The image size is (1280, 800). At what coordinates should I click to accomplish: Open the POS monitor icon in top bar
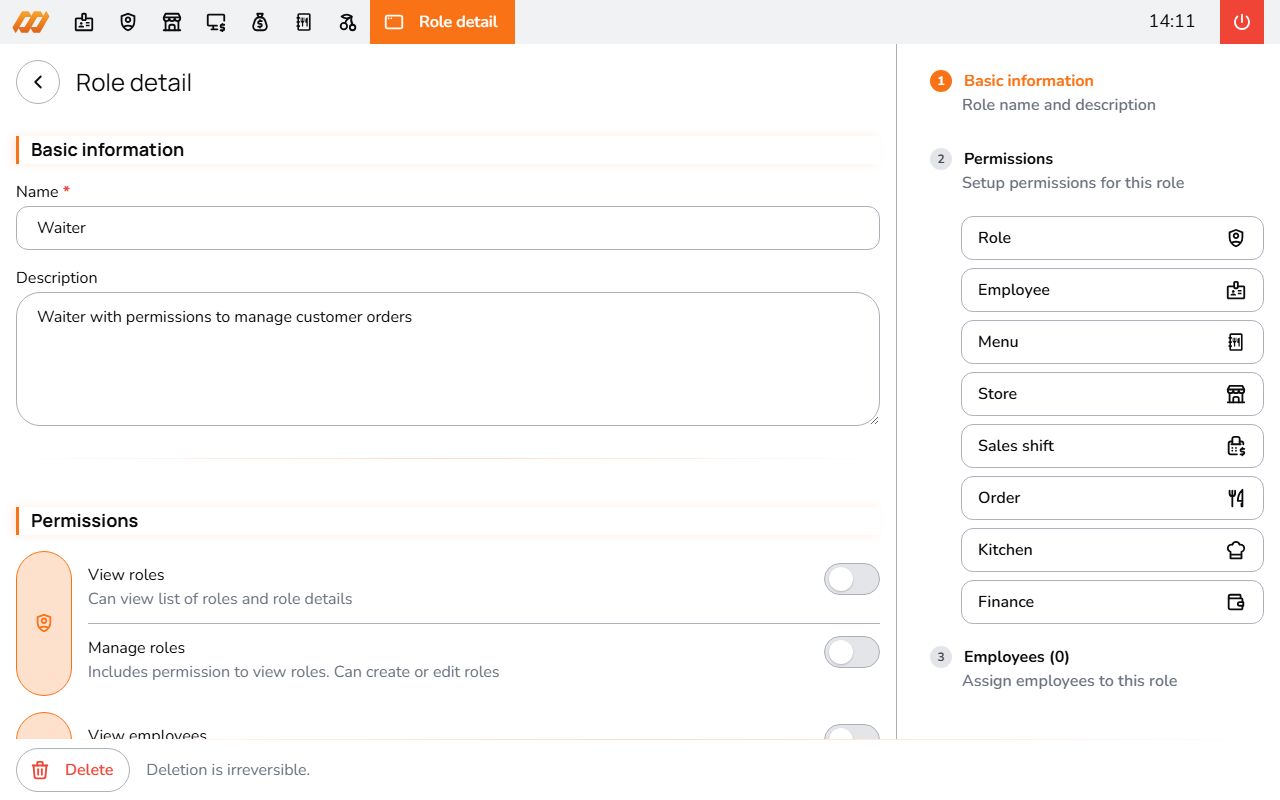pyautogui.click(x=216, y=22)
